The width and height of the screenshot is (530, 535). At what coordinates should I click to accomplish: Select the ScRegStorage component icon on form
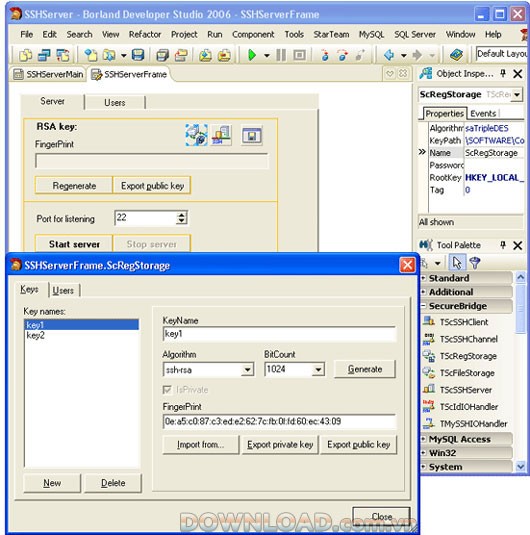click(x=196, y=135)
